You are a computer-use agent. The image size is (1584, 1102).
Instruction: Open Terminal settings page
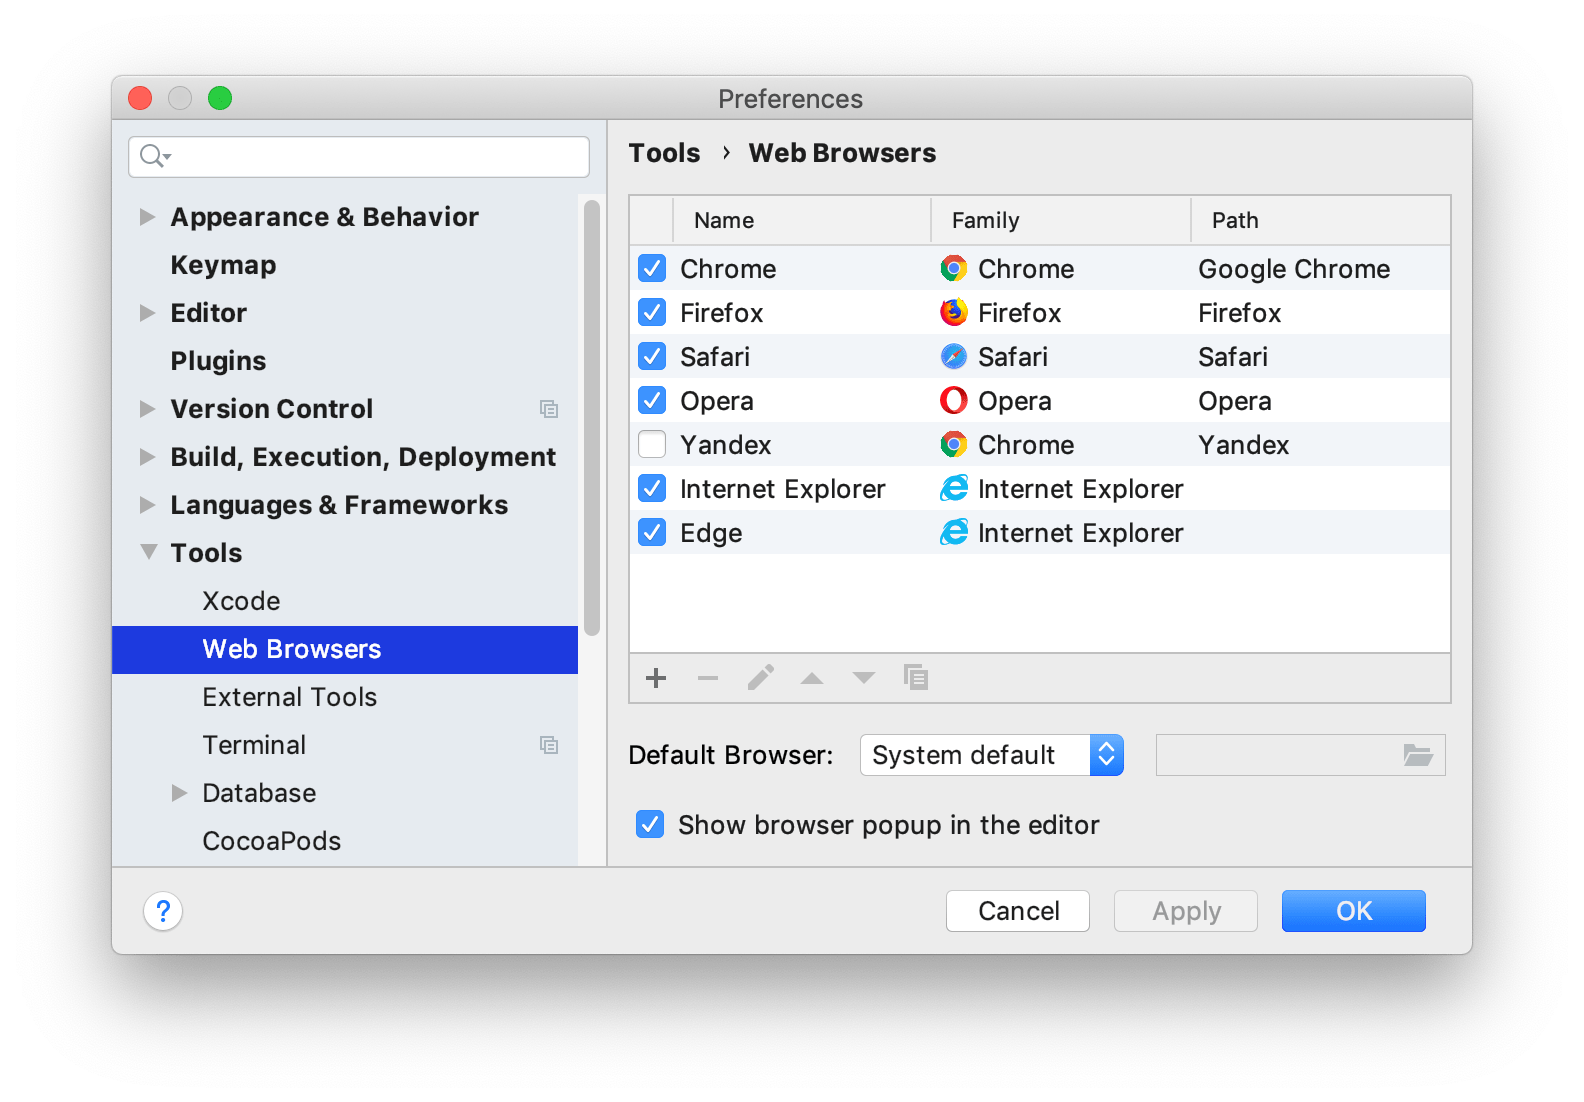pyautogui.click(x=254, y=745)
